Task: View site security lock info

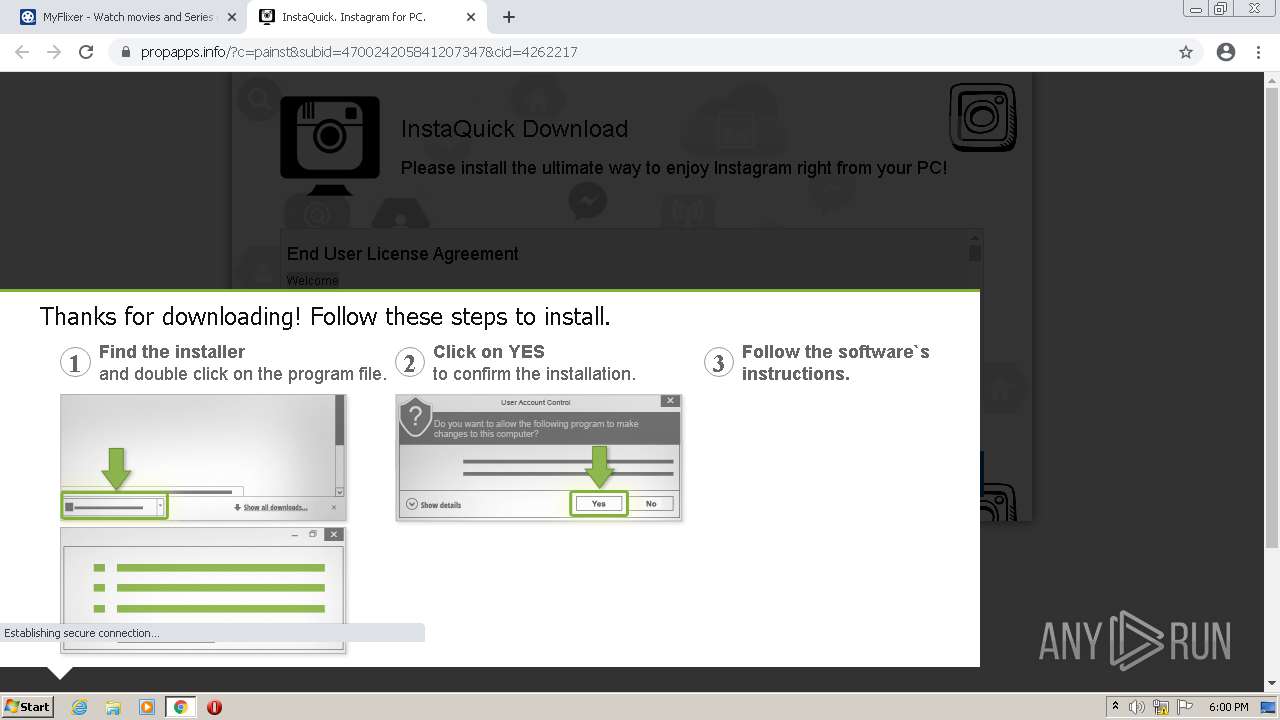Action: pyautogui.click(x=126, y=52)
